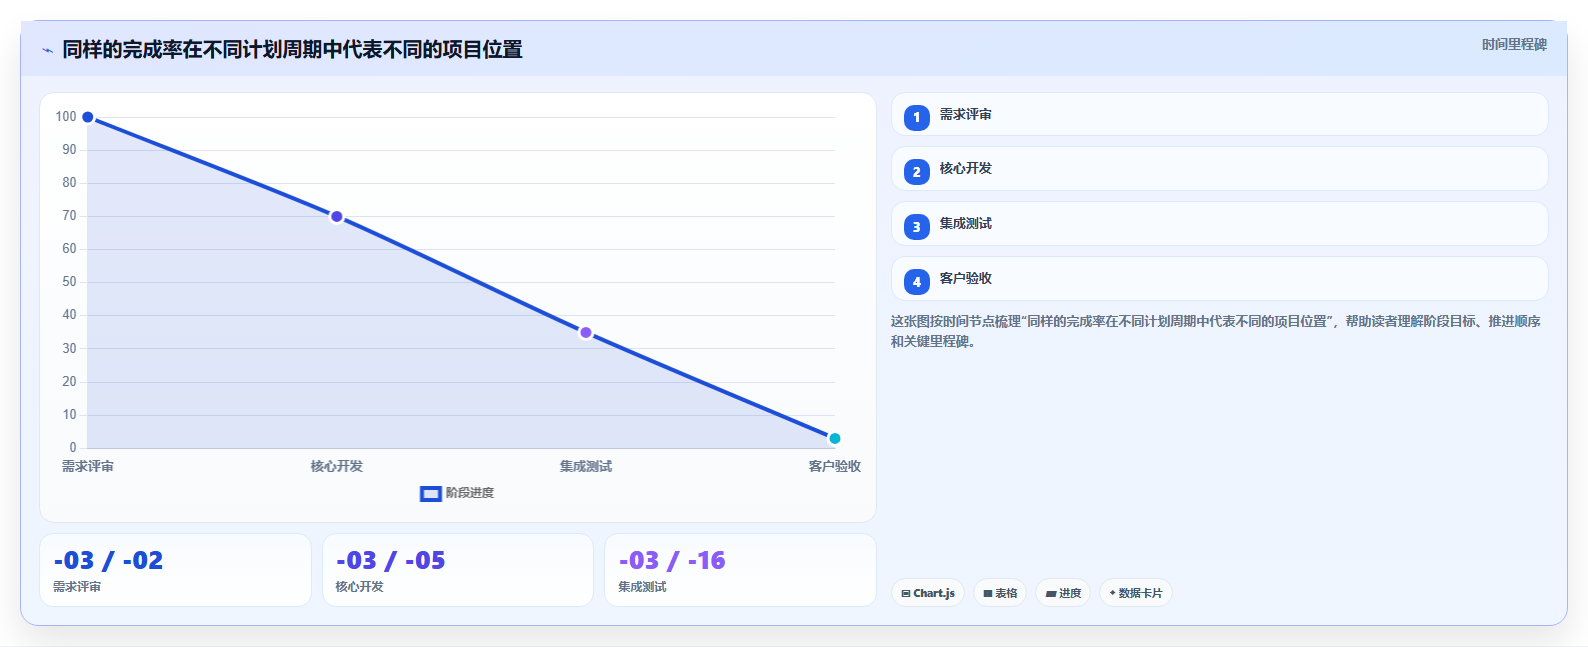The image size is (1588, 647).
Task: Click the Chart.js tag
Action: coord(928,593)
